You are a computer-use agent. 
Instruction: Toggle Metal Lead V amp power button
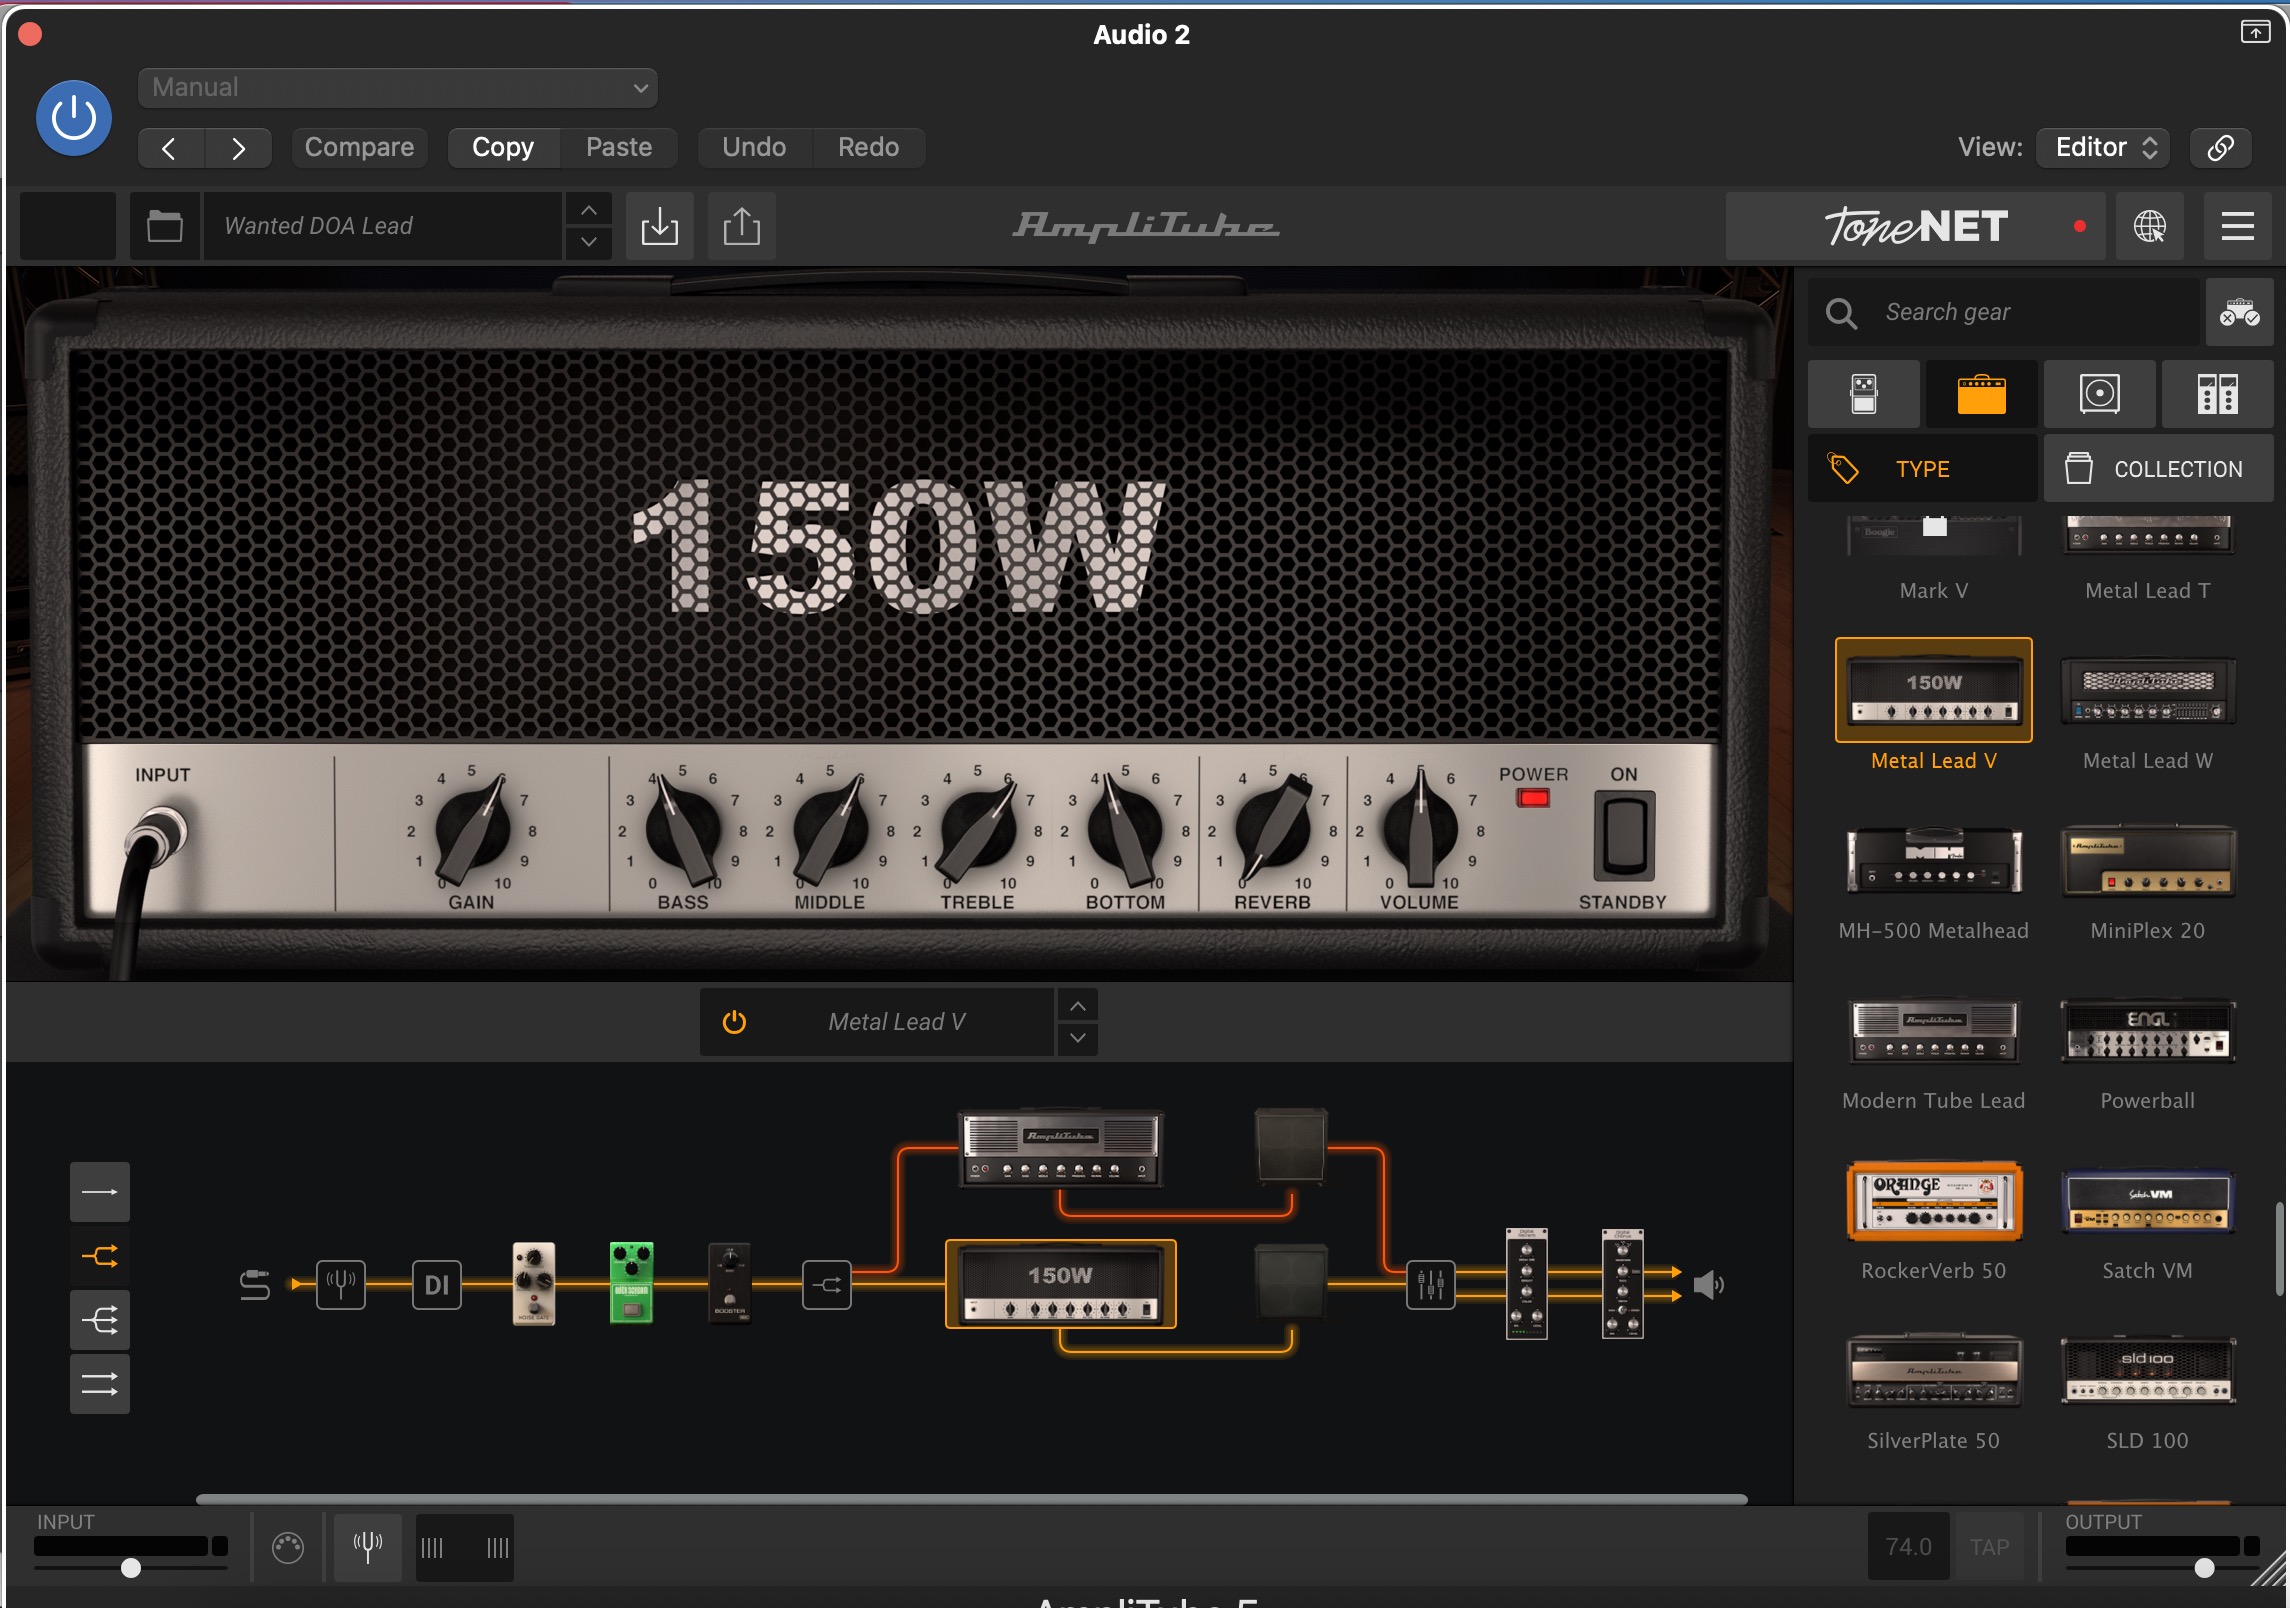point(735,1022)
